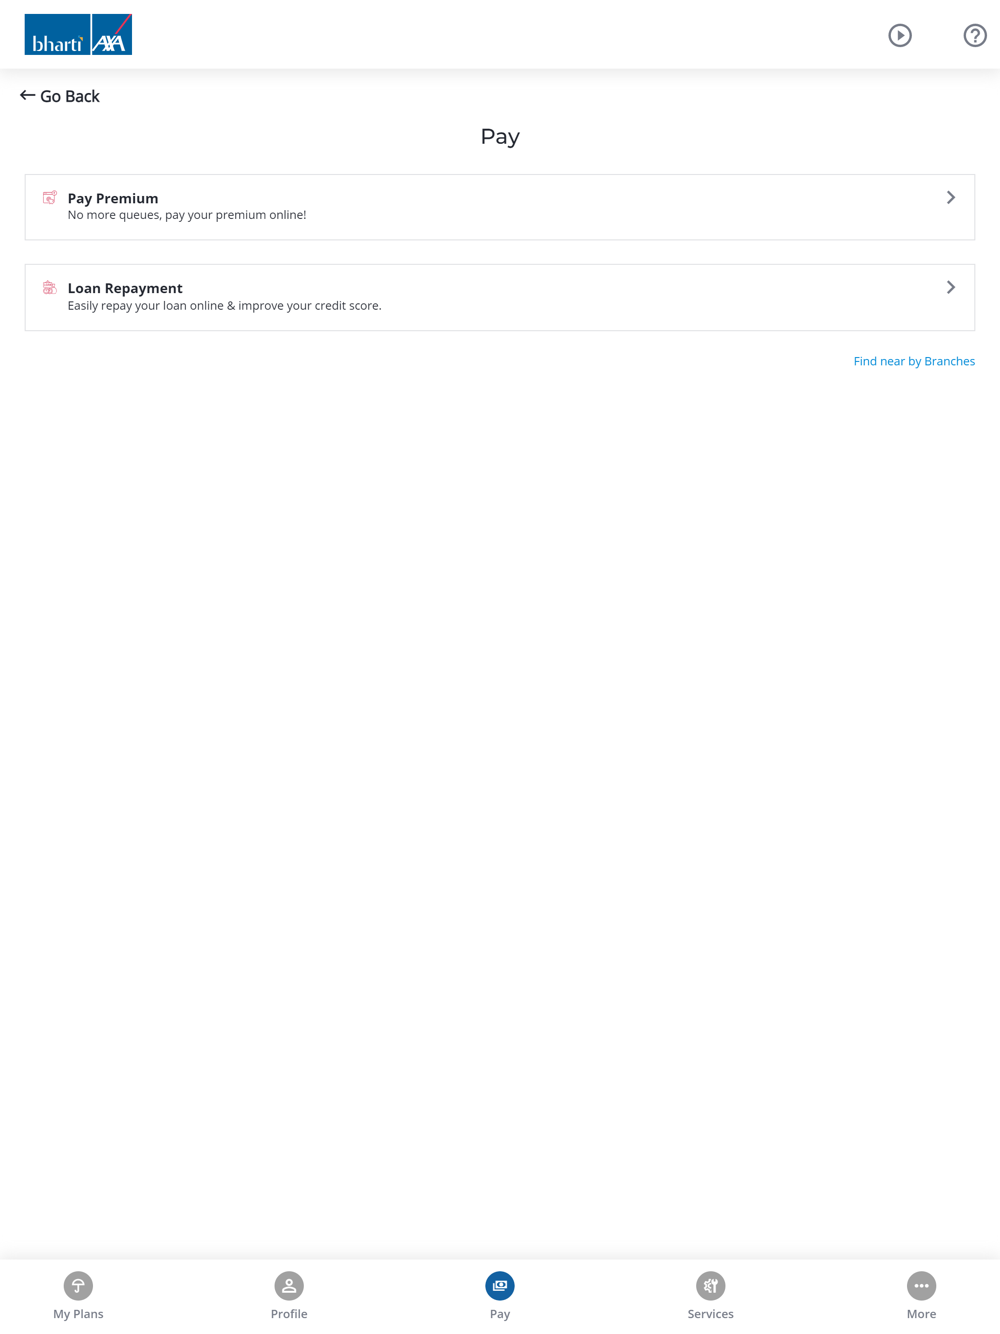Image resolution: width=1000 pixels, height=1334 pixels.
Task: Expand the Loan Repayment chevron arrow
Action: [x=951, y=288]
